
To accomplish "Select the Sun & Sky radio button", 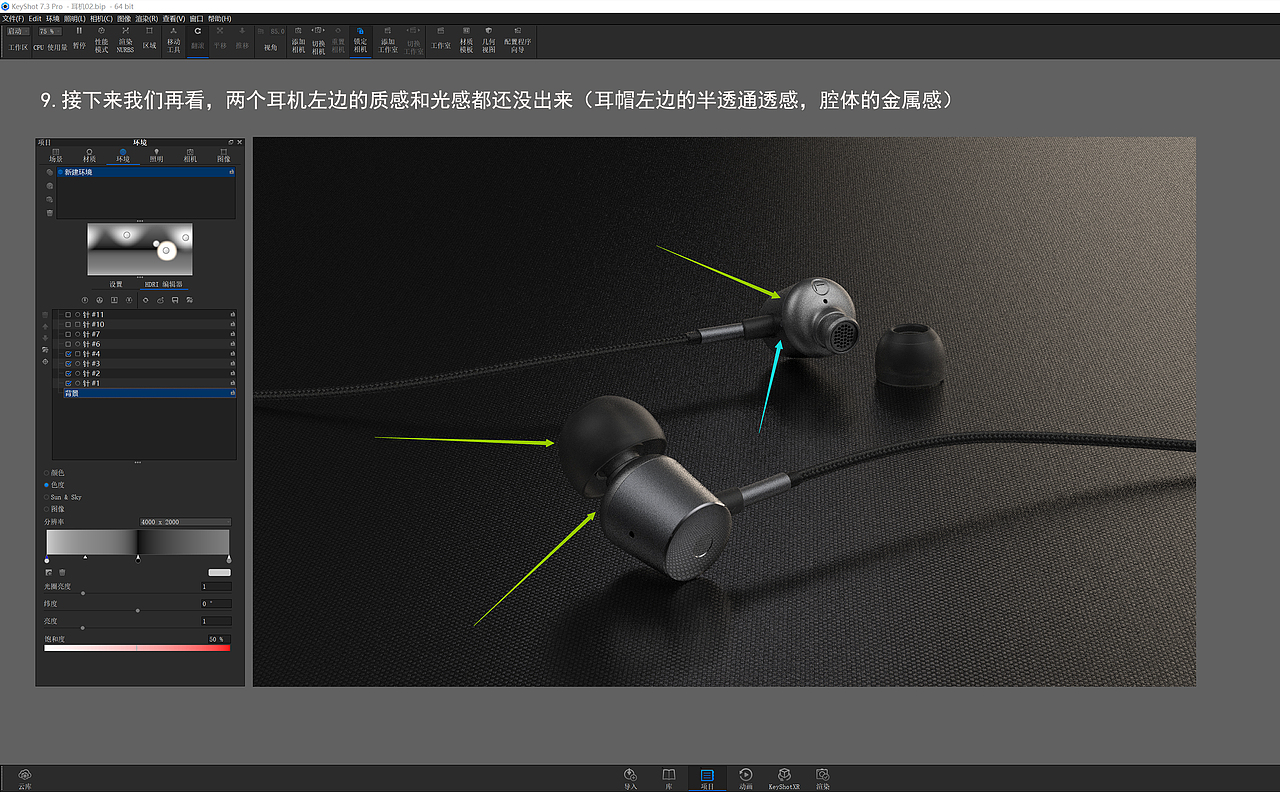I will [47, 497].
